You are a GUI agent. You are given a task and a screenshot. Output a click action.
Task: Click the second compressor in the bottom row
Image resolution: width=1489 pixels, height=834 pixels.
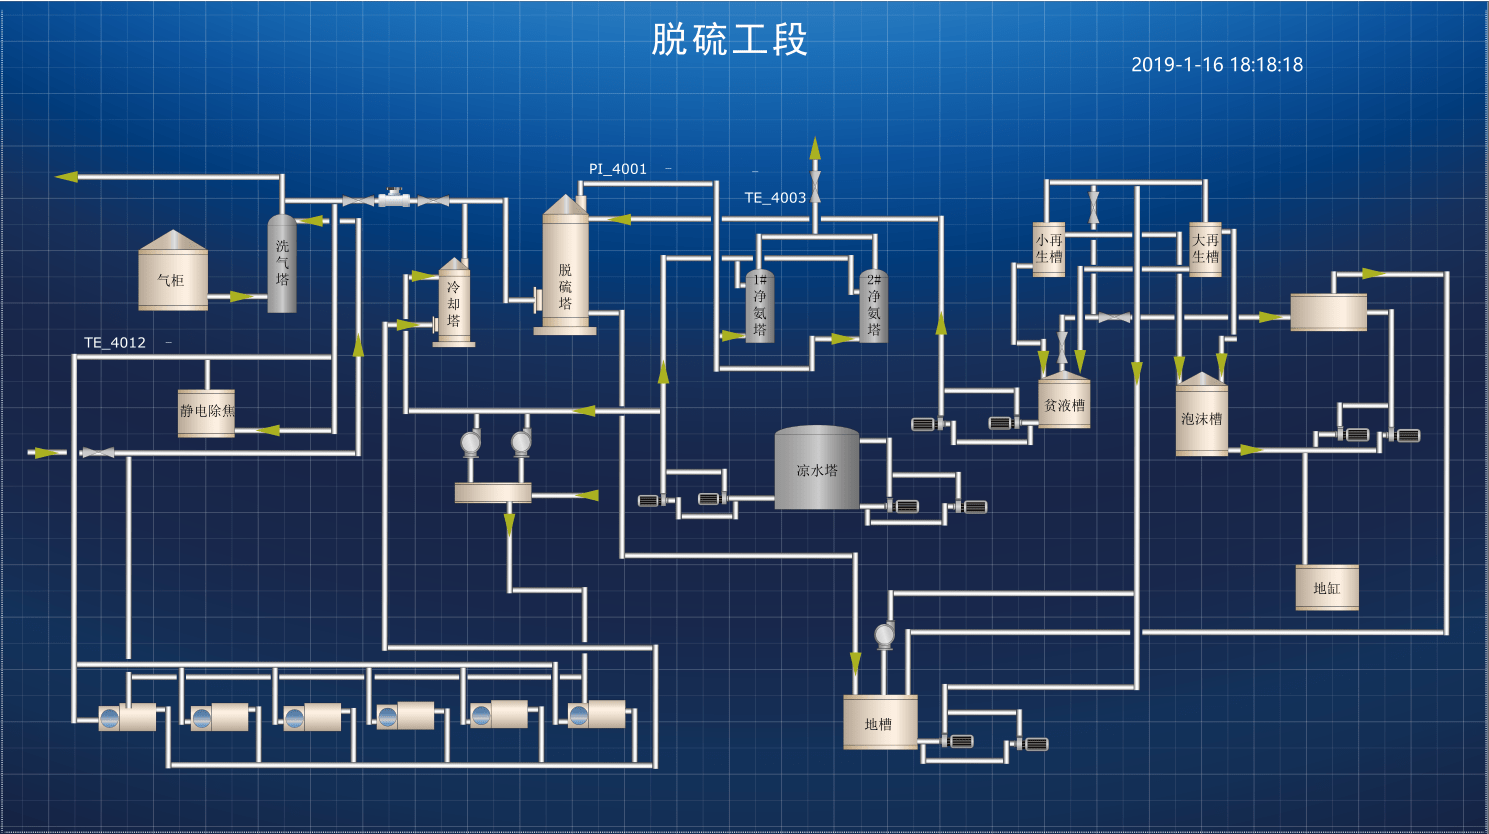click(219, 717)
